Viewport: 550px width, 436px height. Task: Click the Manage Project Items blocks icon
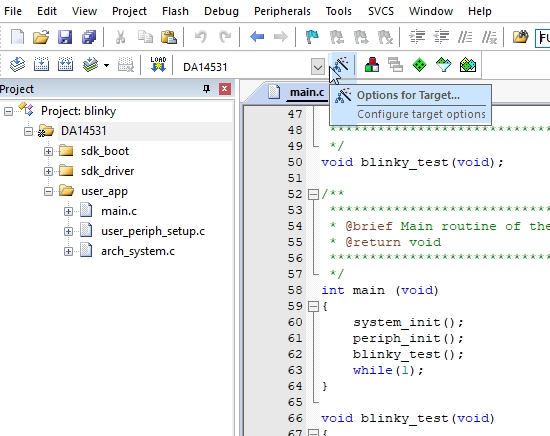372,65
